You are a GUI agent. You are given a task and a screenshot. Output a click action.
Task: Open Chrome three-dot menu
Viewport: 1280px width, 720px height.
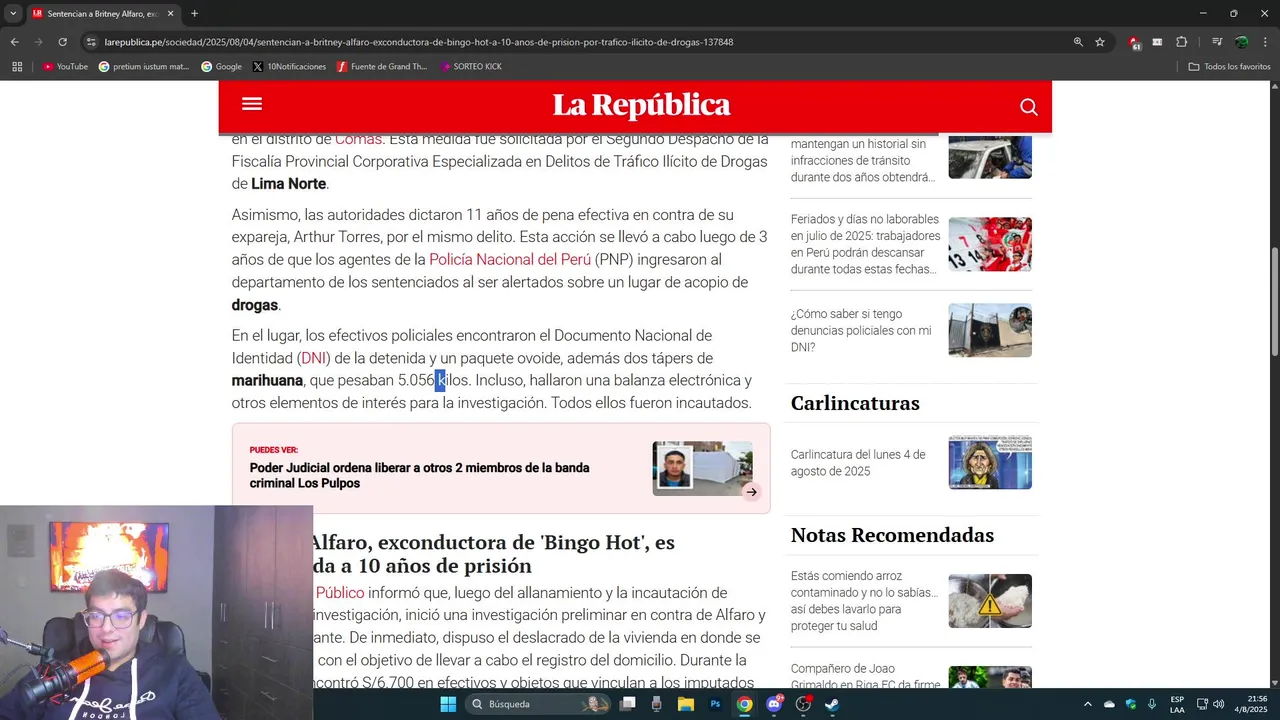pyautogui.click(x=1265, y=42)
